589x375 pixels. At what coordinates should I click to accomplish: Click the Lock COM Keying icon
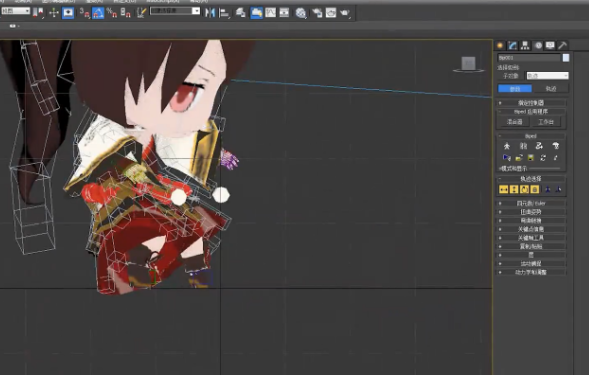click(x=535, y=189)
